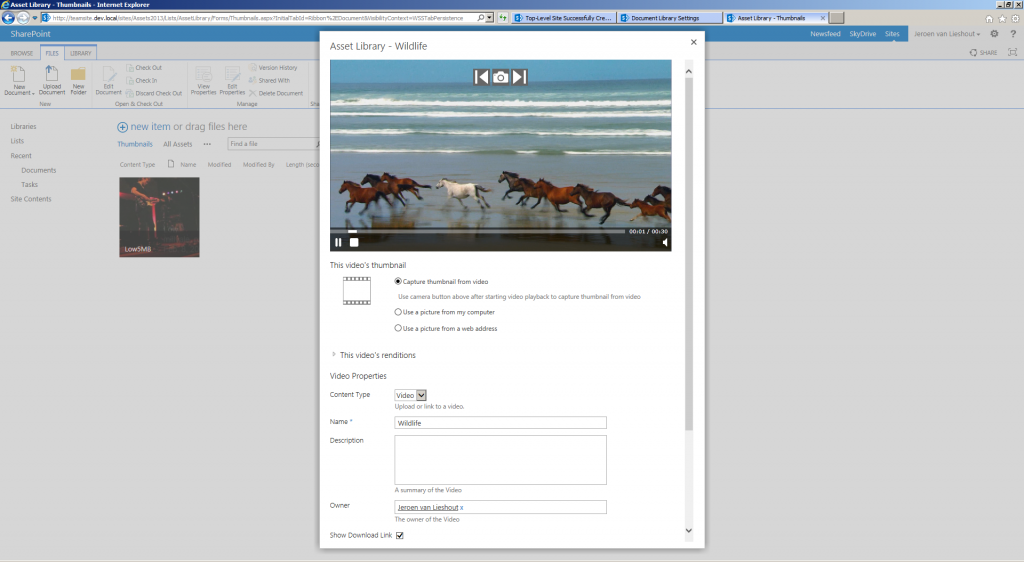The image size is (1024, 562).
Task: Open SharePoint help question mark
Action: click(x=1013, y=34)
